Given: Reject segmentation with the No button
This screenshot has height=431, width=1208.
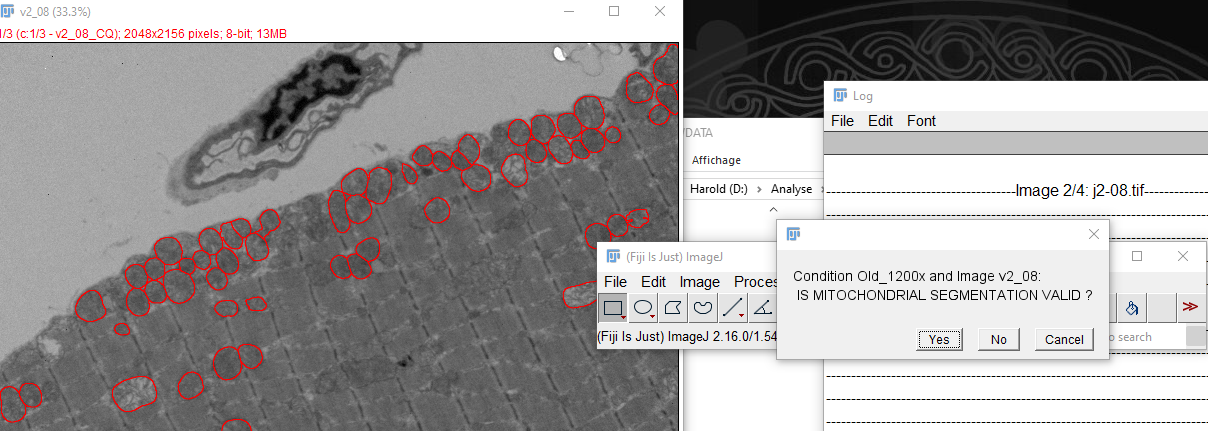Looking at the screenshot, I should pyautogui.click(x=998, y=339).
